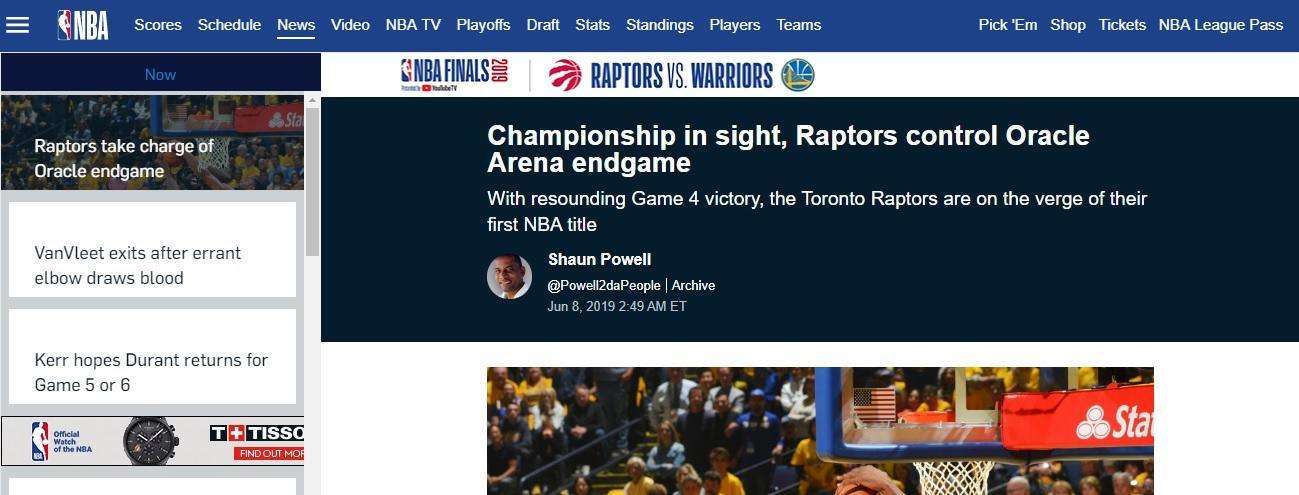Click the Golden State Warriors logo
Screen dimensions: 1299x495
798,75
